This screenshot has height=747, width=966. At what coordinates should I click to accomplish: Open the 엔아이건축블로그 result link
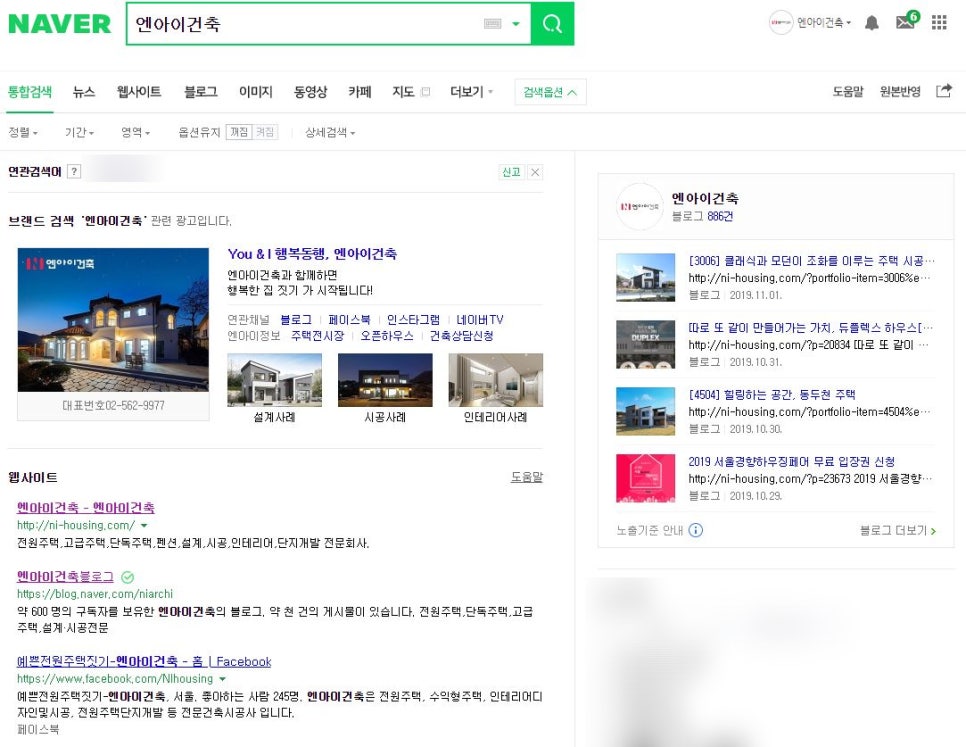pyautogui.click(x=65, y=576)
